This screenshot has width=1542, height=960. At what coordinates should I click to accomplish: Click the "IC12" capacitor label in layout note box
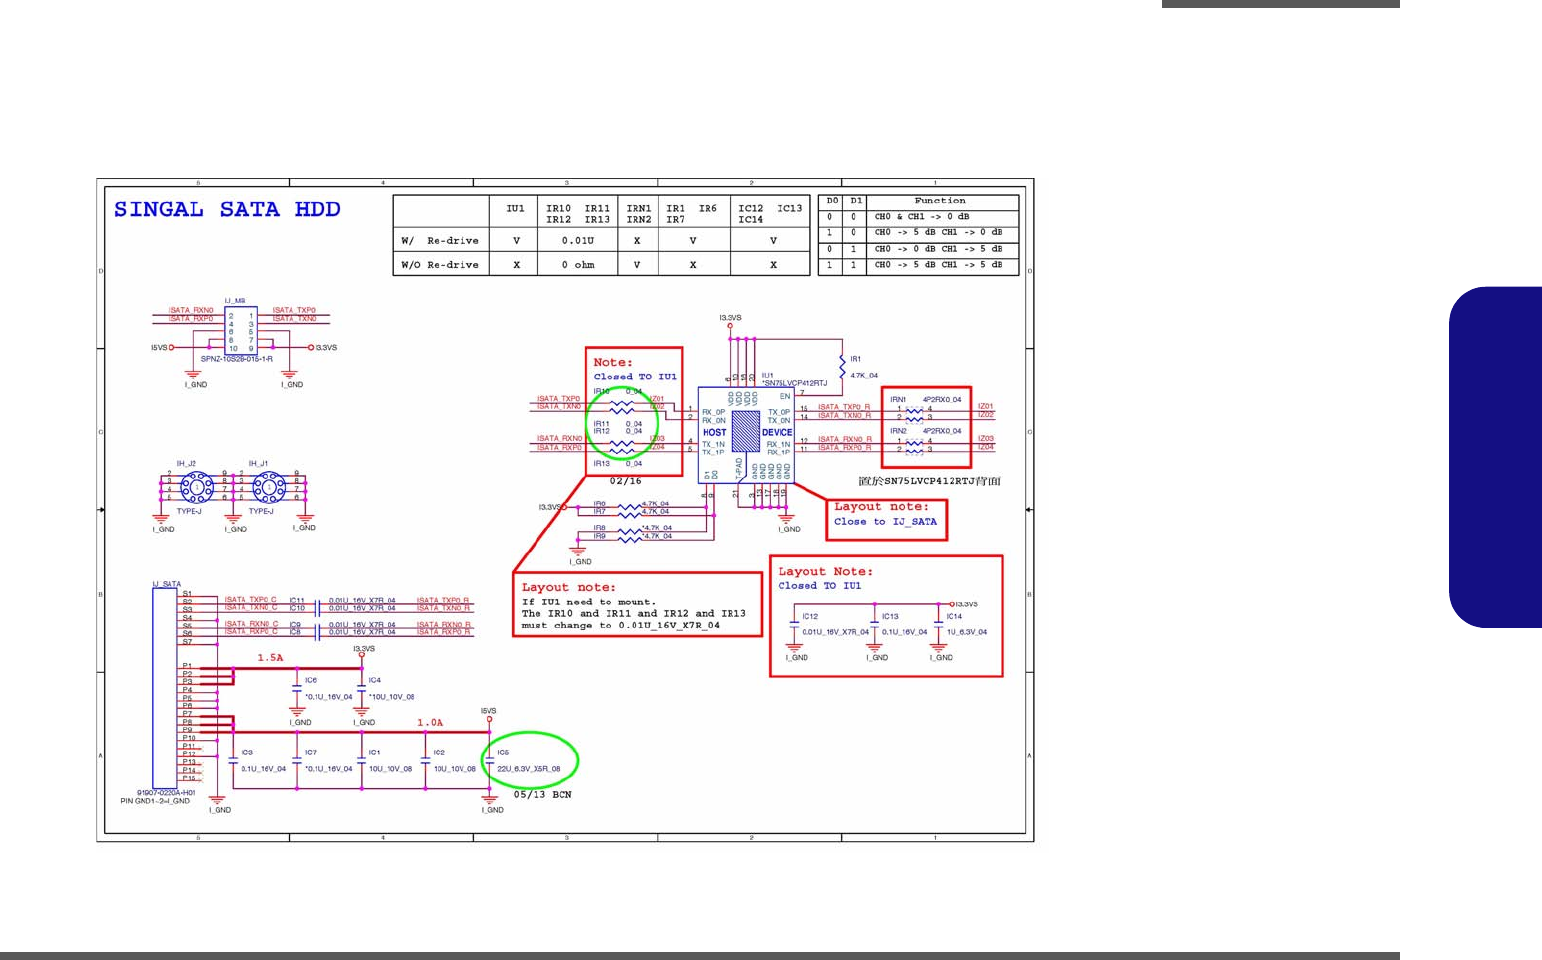pos(810,617)
